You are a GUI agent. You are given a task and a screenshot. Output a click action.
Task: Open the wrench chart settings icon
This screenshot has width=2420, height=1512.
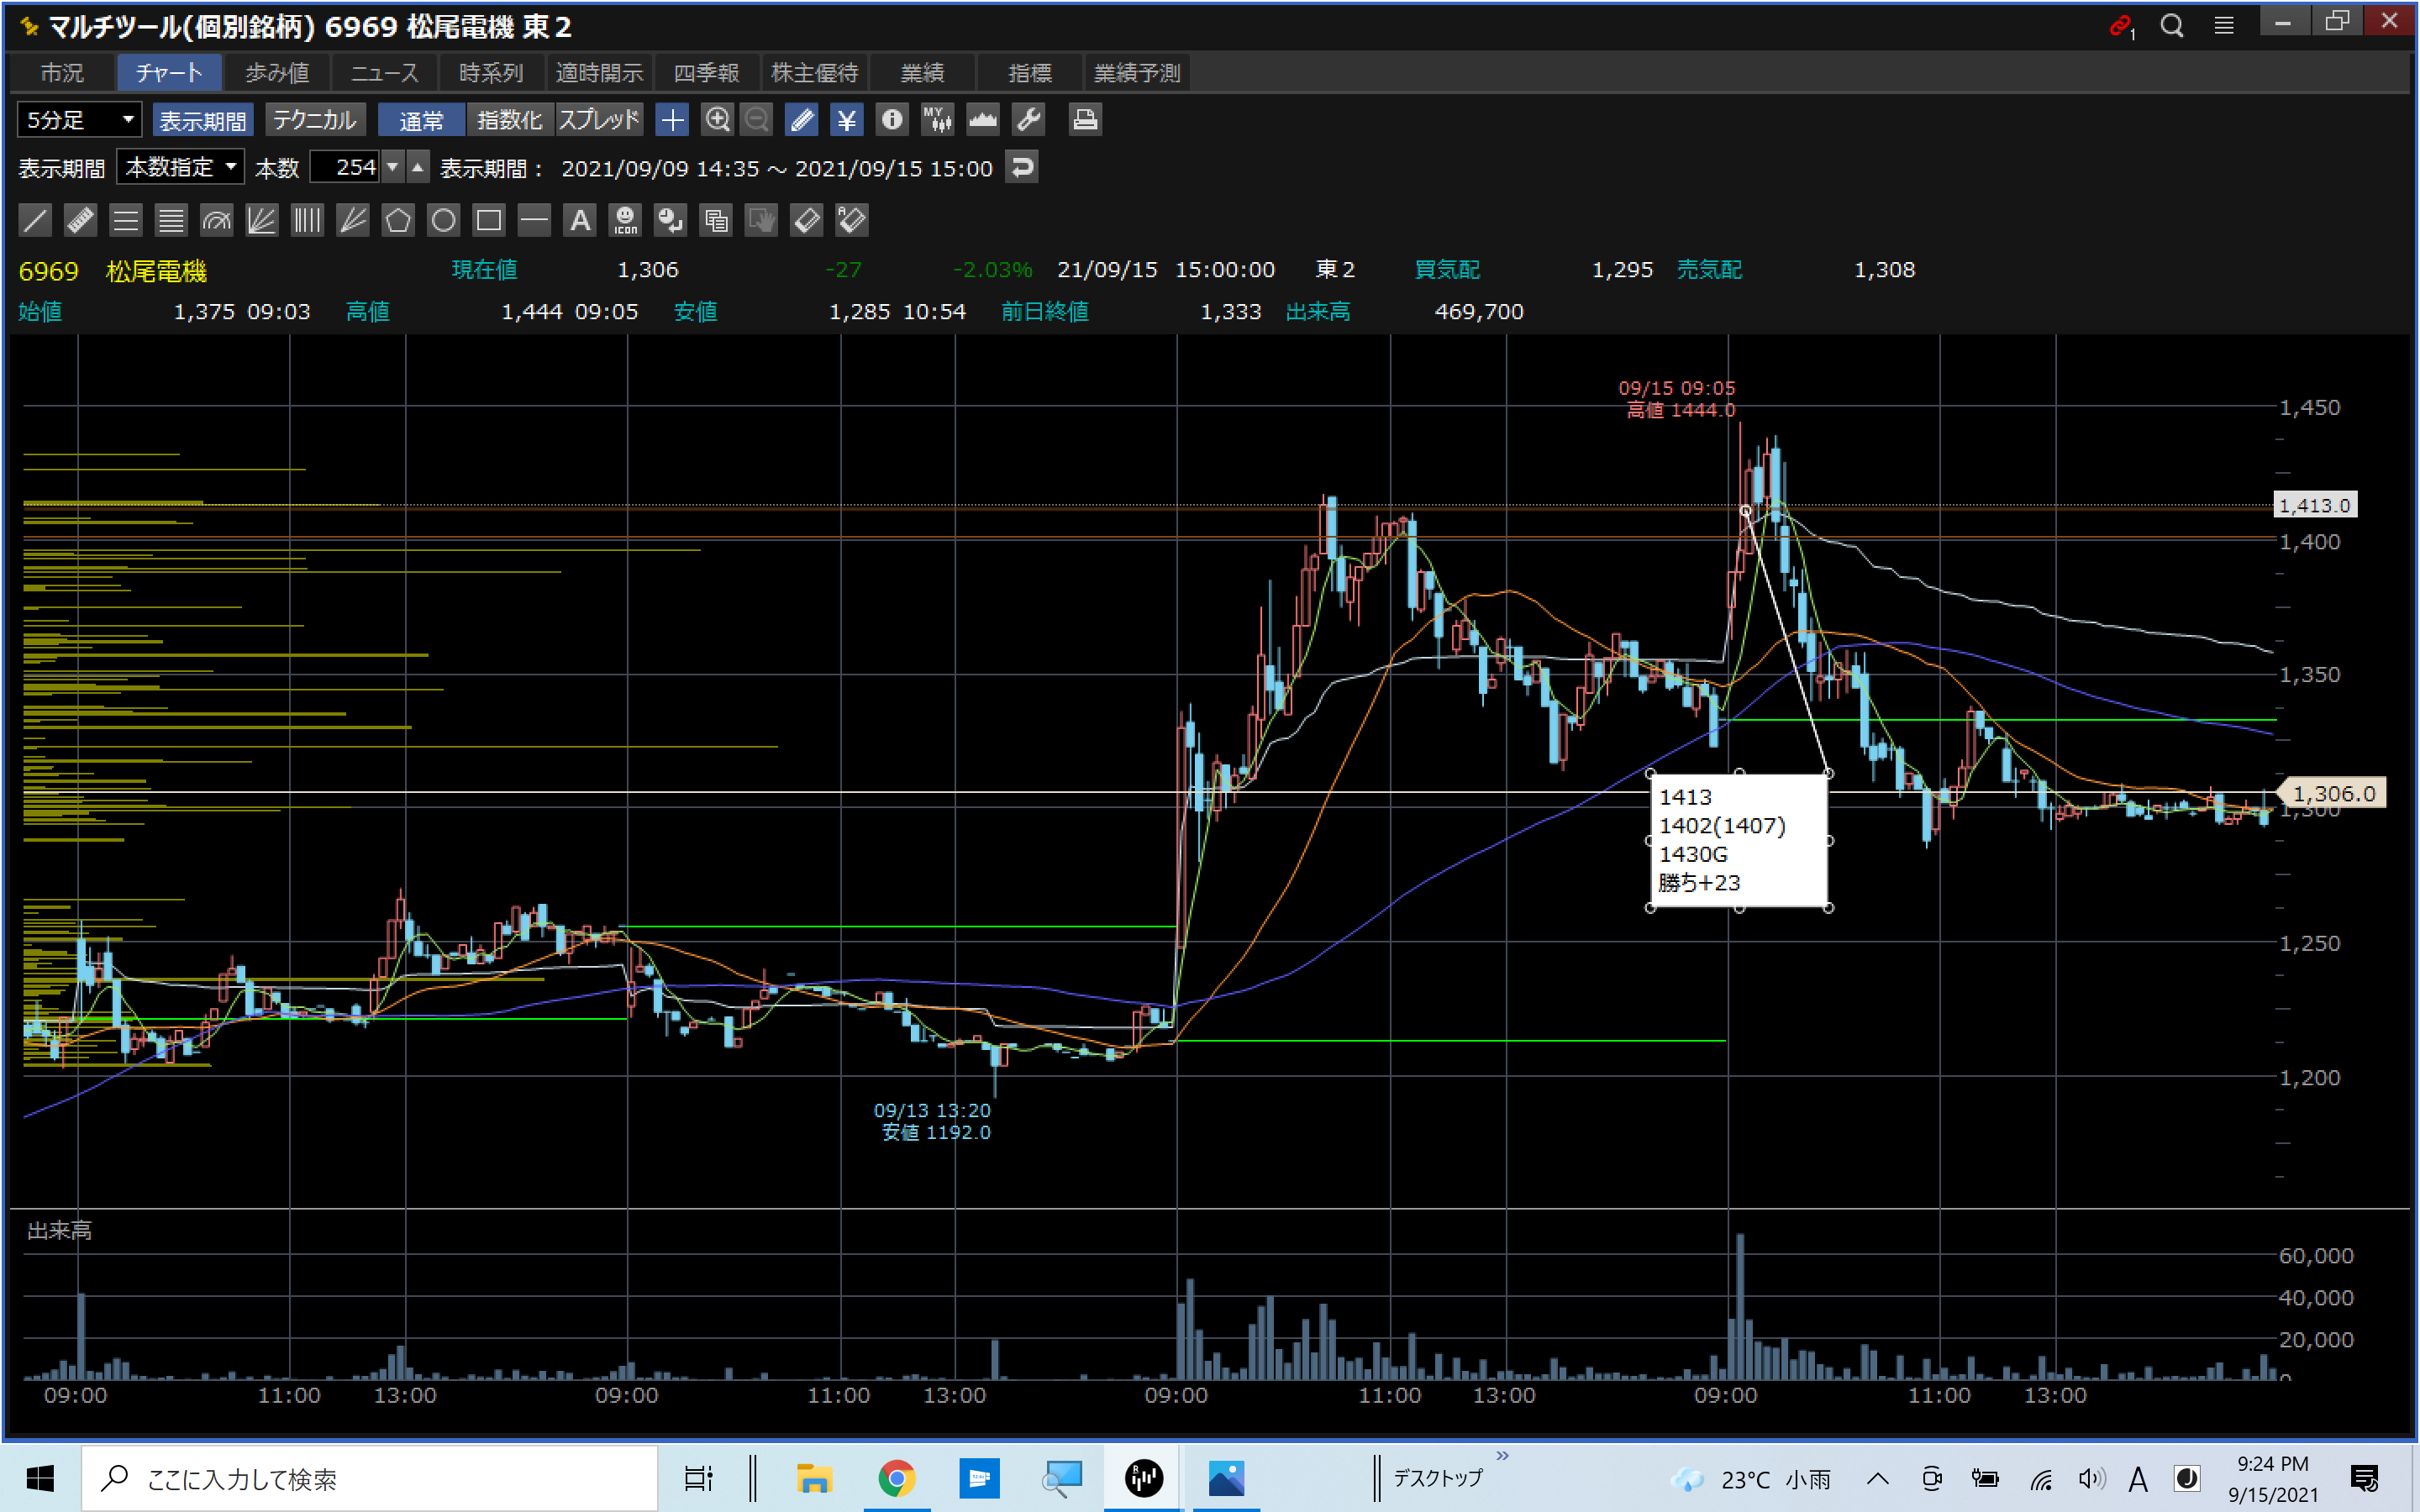pos(1029,120)
